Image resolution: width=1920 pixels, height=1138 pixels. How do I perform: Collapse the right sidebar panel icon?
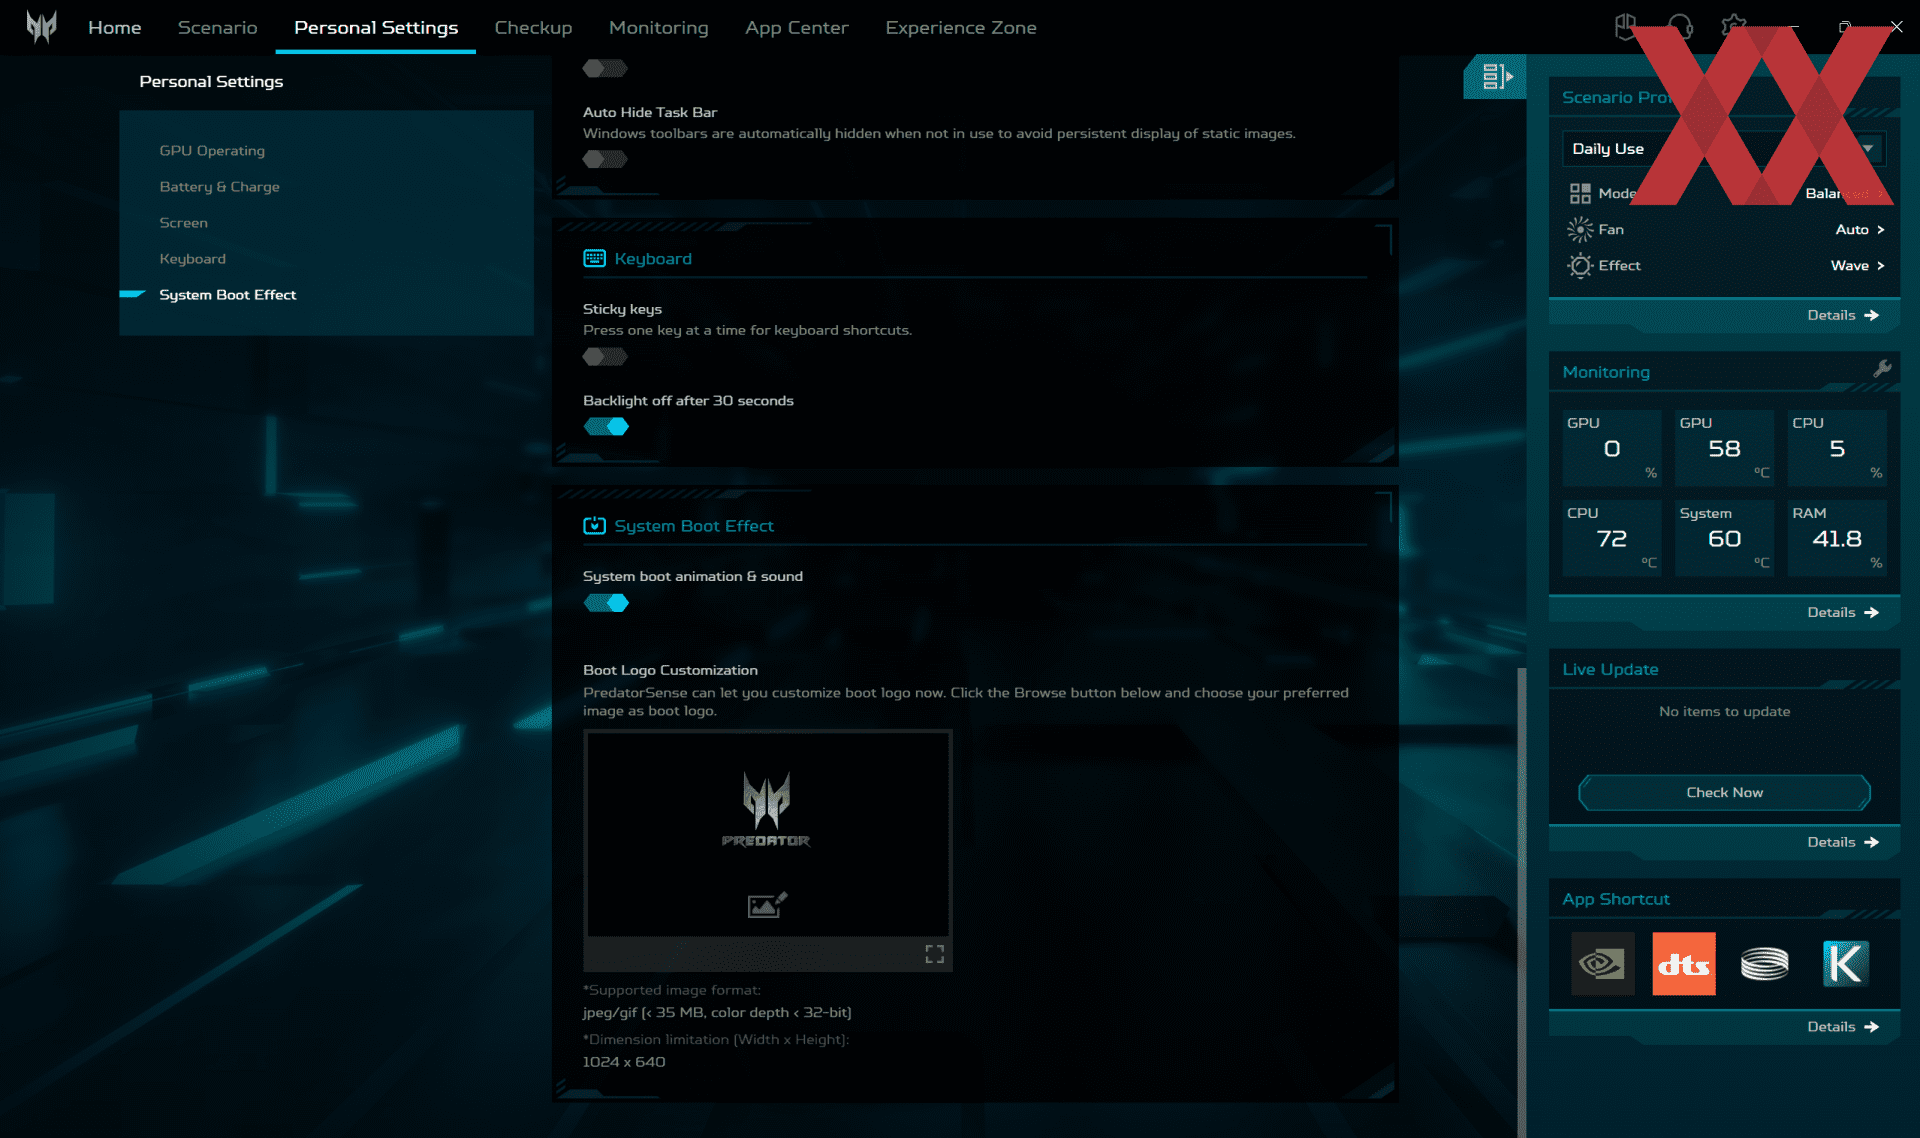coord(1496,76)
